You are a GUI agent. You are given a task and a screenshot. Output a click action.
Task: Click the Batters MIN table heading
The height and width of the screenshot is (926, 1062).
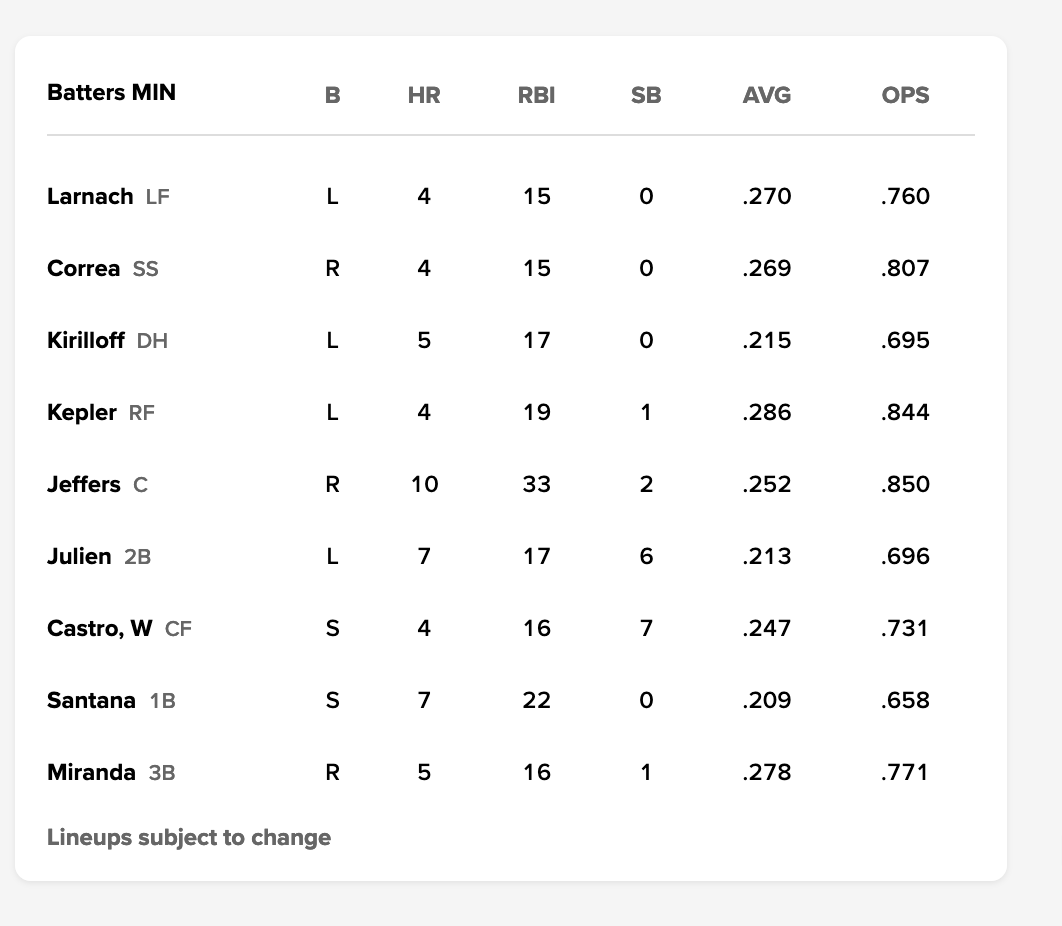(111, 93)
